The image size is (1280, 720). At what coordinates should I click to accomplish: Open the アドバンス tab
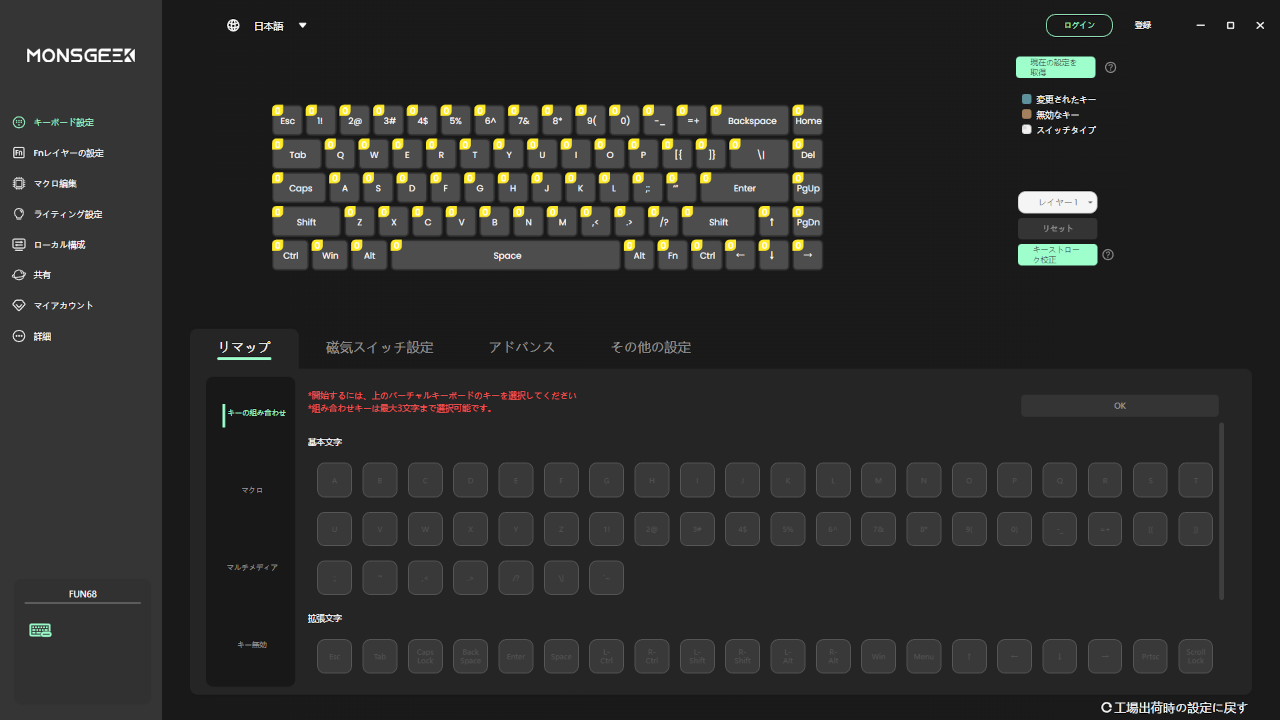(521, 348)
